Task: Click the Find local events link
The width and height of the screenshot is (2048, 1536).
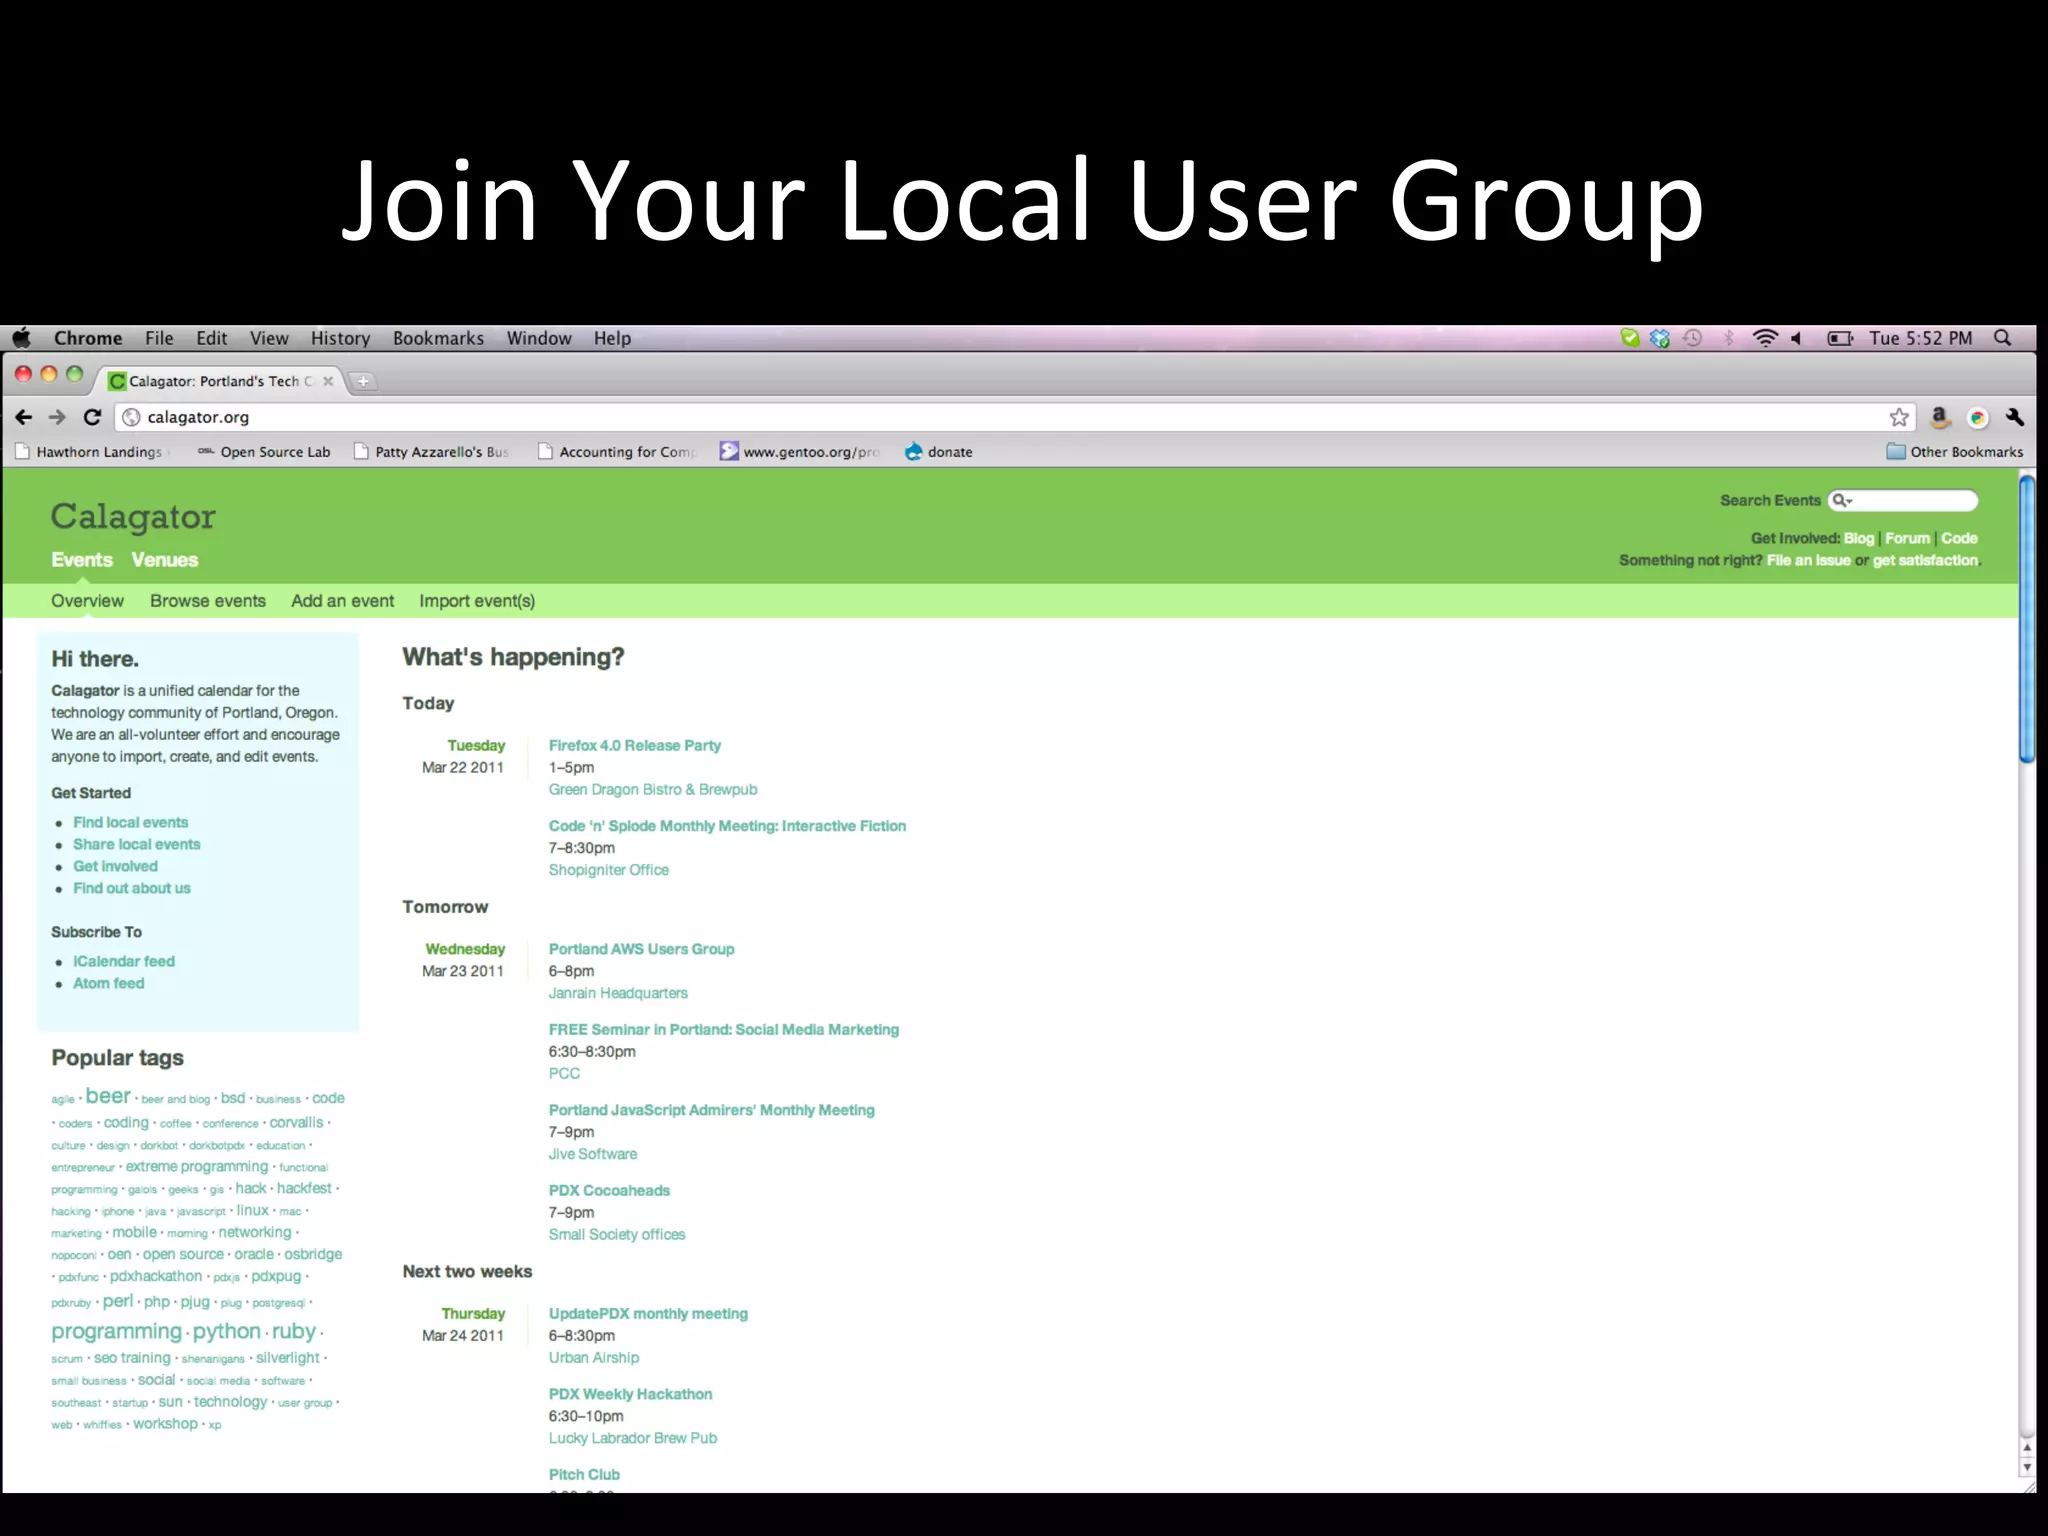Action: point(130,822)
